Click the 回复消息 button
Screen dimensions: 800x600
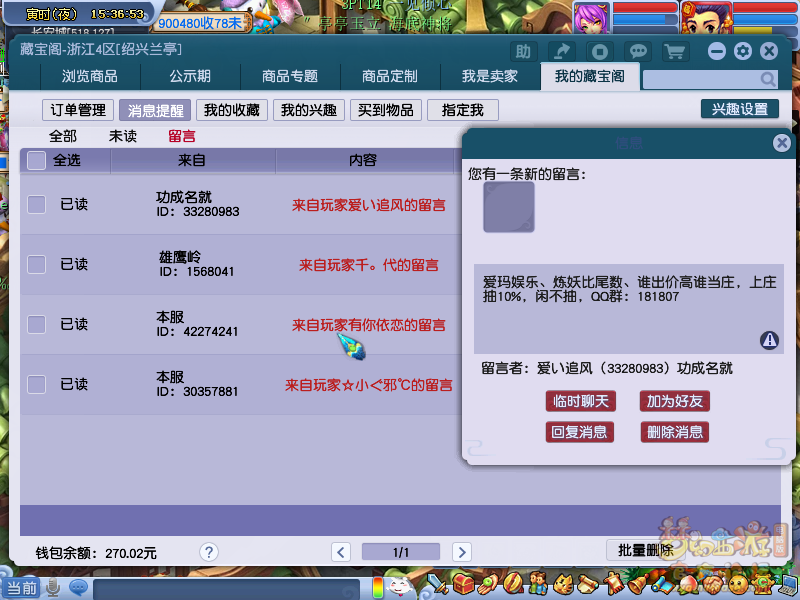[x=580, y=432]
